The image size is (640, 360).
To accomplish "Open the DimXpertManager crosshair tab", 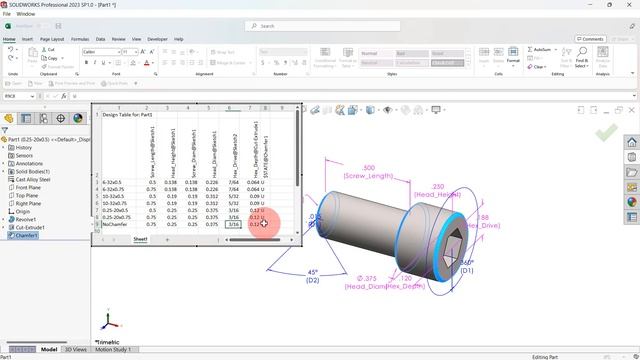I will (x=60, y=118).
